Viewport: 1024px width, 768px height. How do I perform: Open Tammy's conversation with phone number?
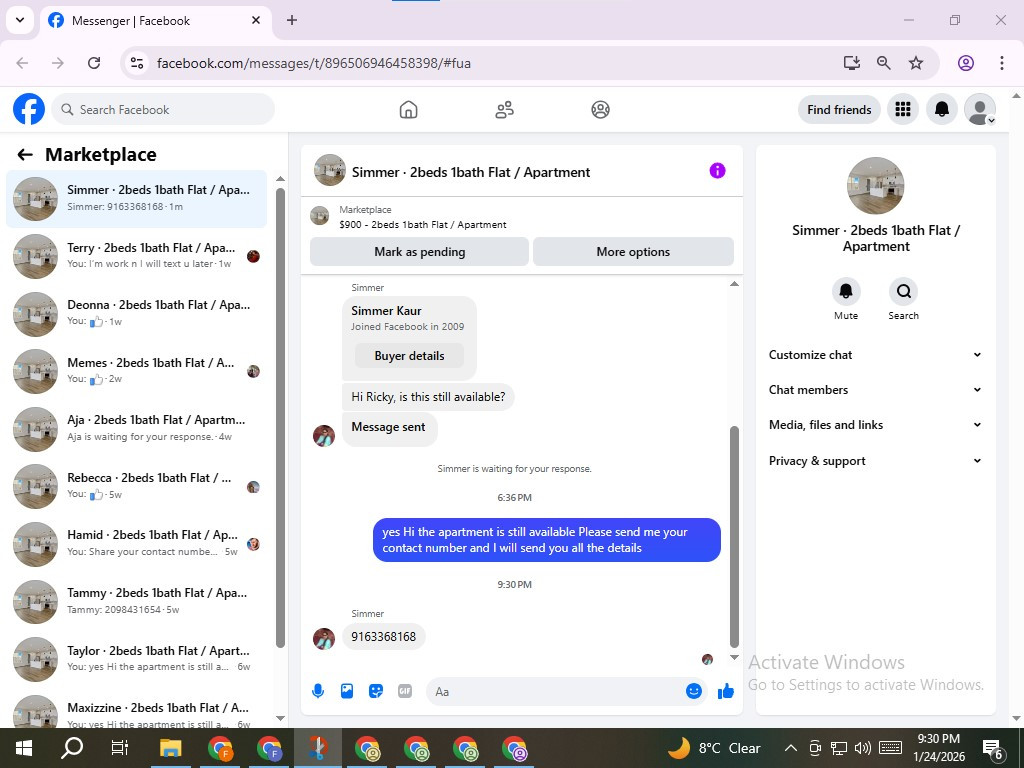pos(136,601)
